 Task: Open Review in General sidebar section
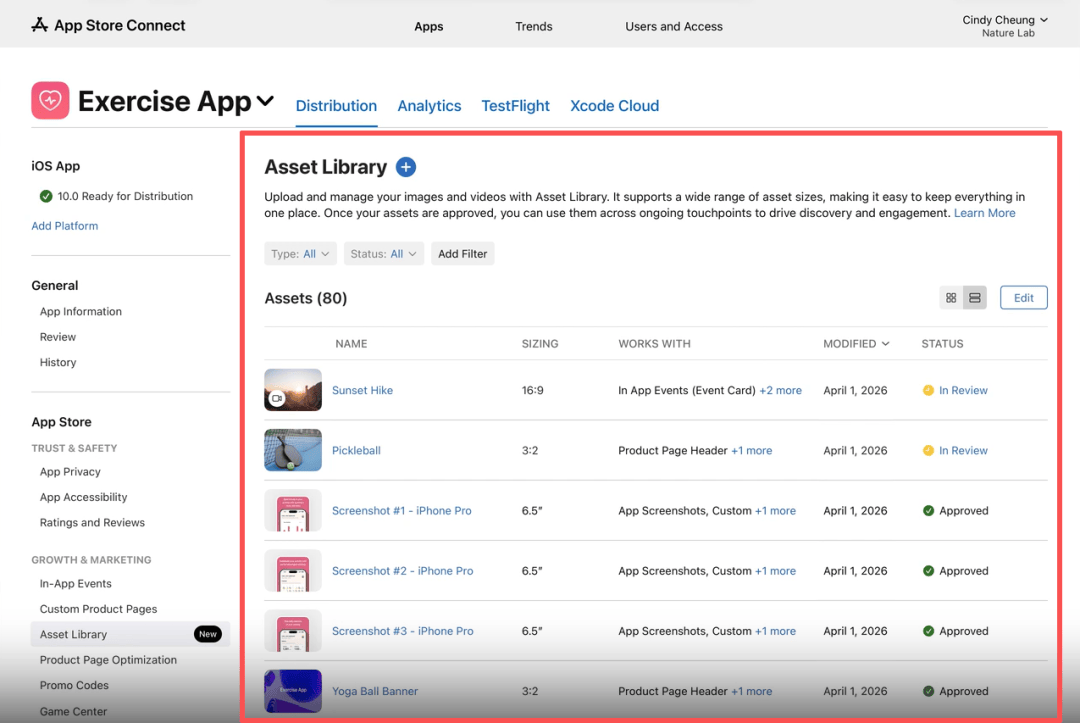pos(58,337)
